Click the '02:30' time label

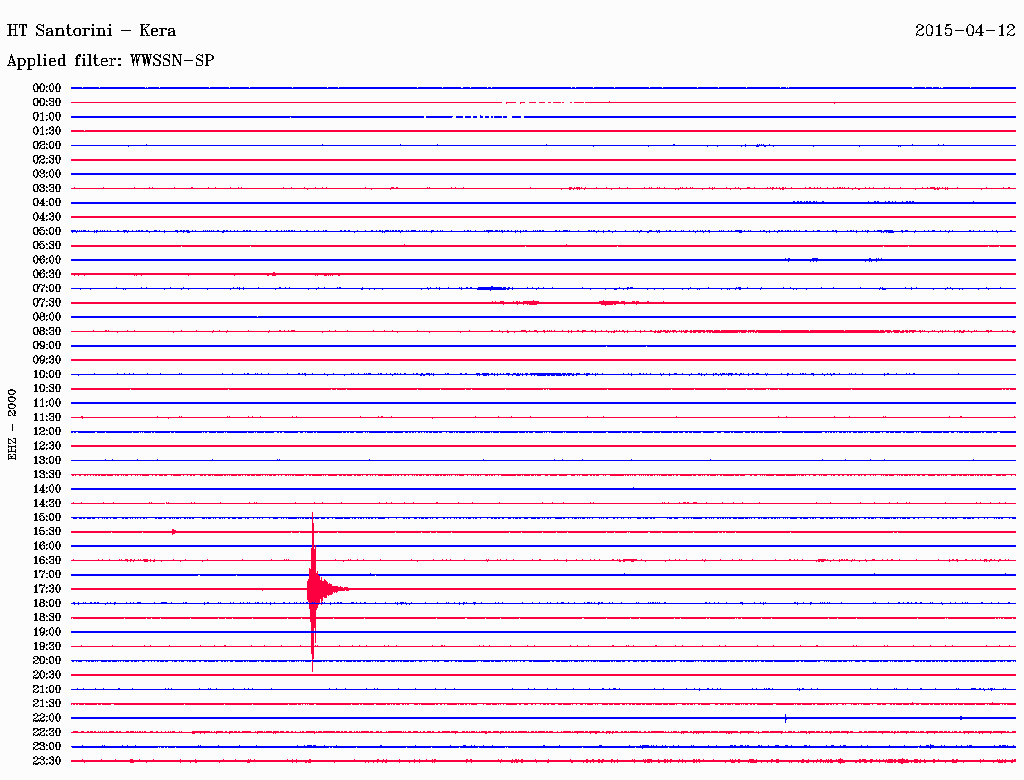(47, 159)
